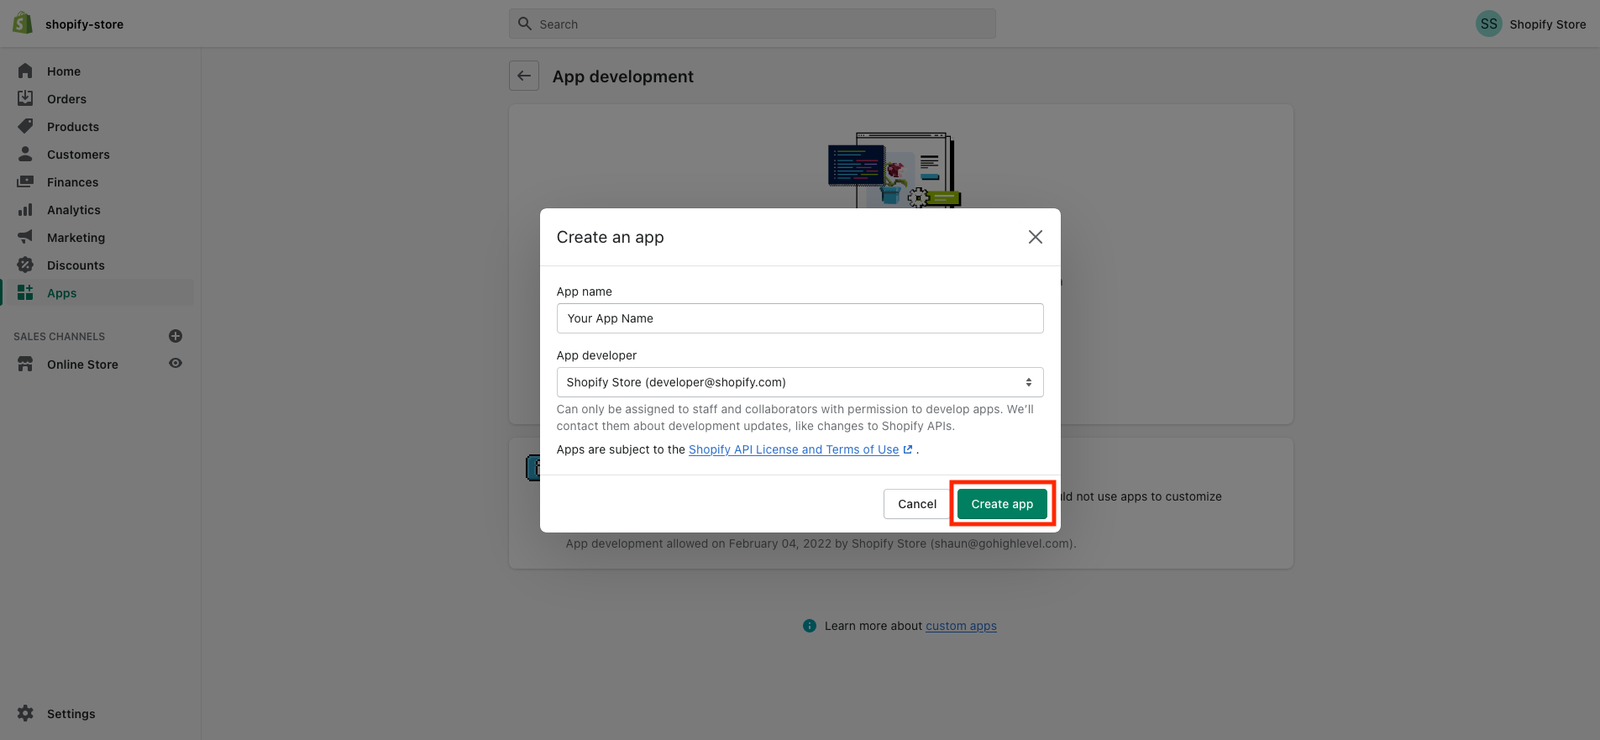Open Finances in the sidebar
The width and height of the screenshot is (1600, 740).
[x=72, y=182]
